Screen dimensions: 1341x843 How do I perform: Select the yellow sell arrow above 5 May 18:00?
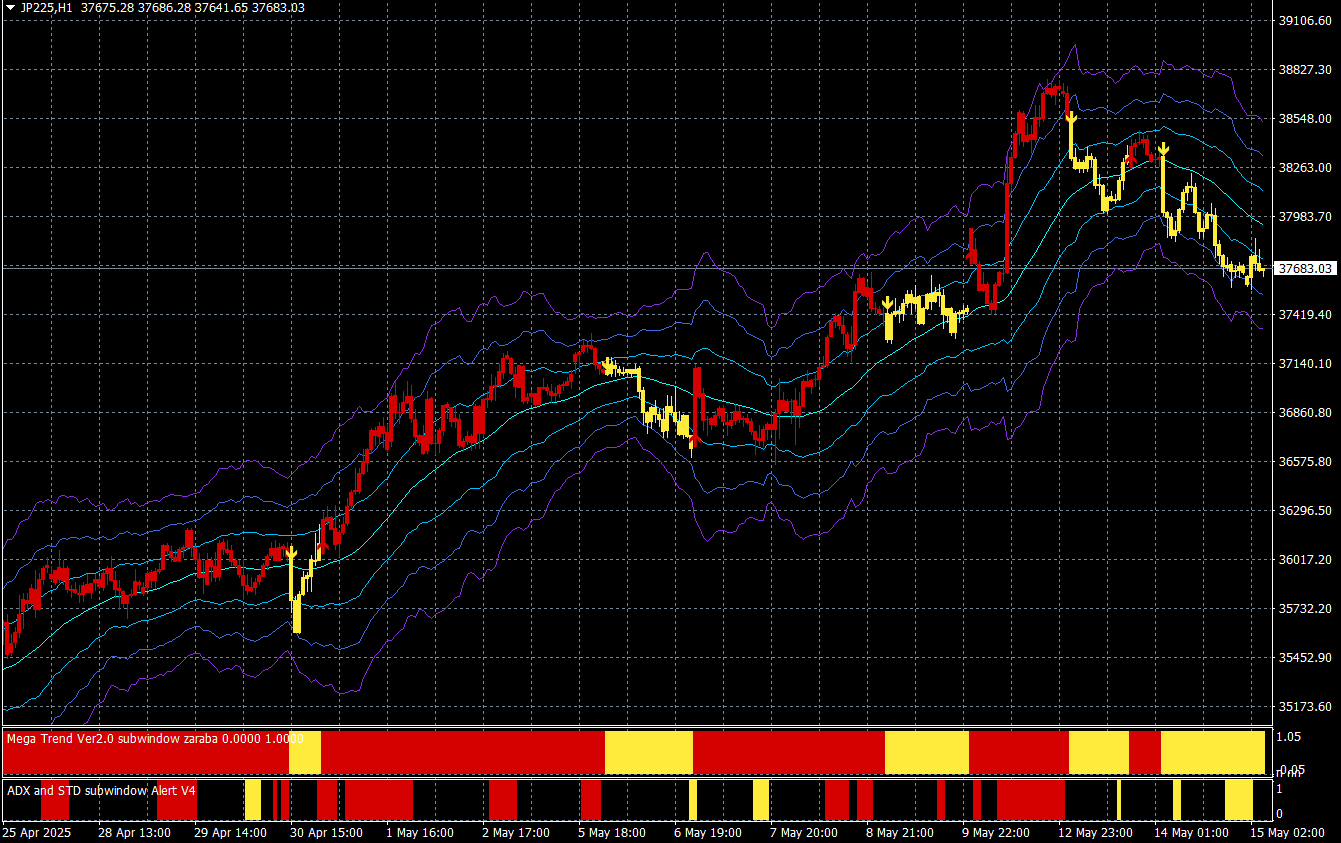[606, 364]
